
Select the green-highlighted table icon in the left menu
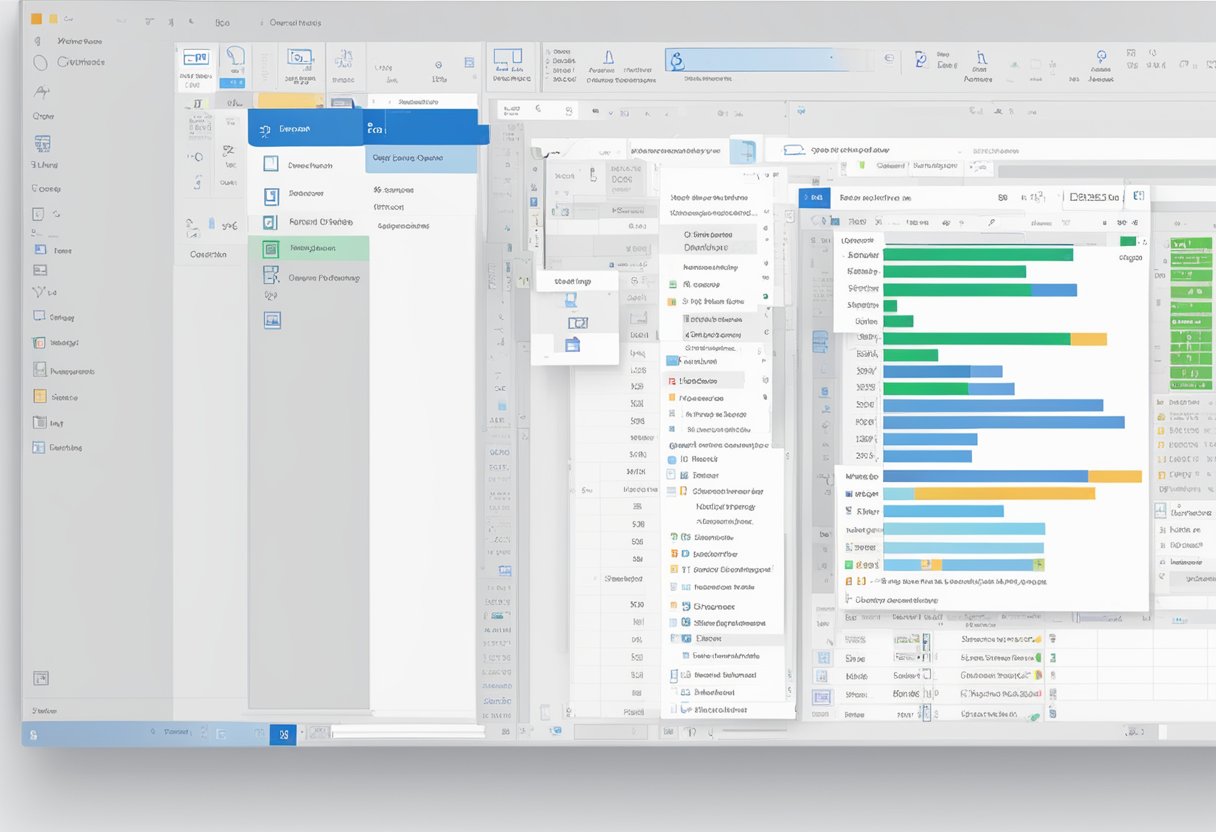(270, 247)
